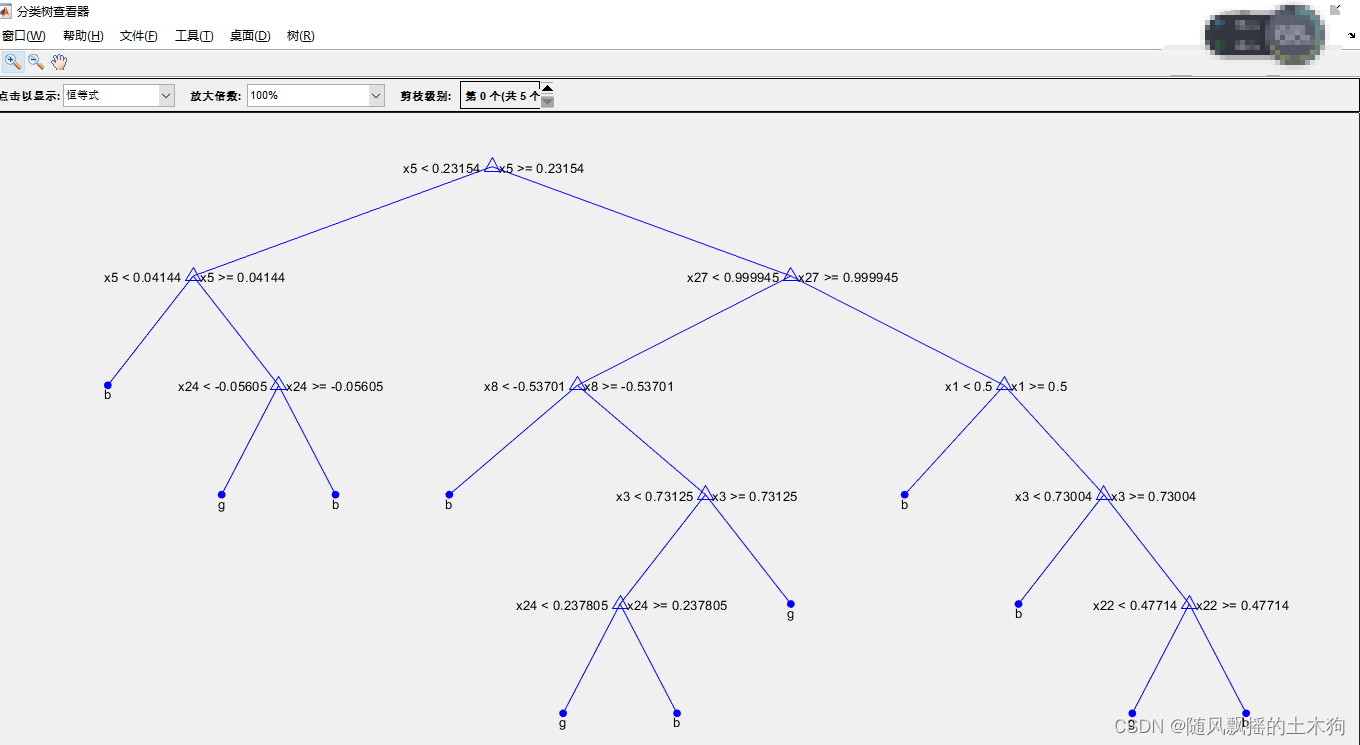1360x745 pixels.
Task: Select leaf b dot under x3 < 0.73004
Action: click(x=1018, y=604)
